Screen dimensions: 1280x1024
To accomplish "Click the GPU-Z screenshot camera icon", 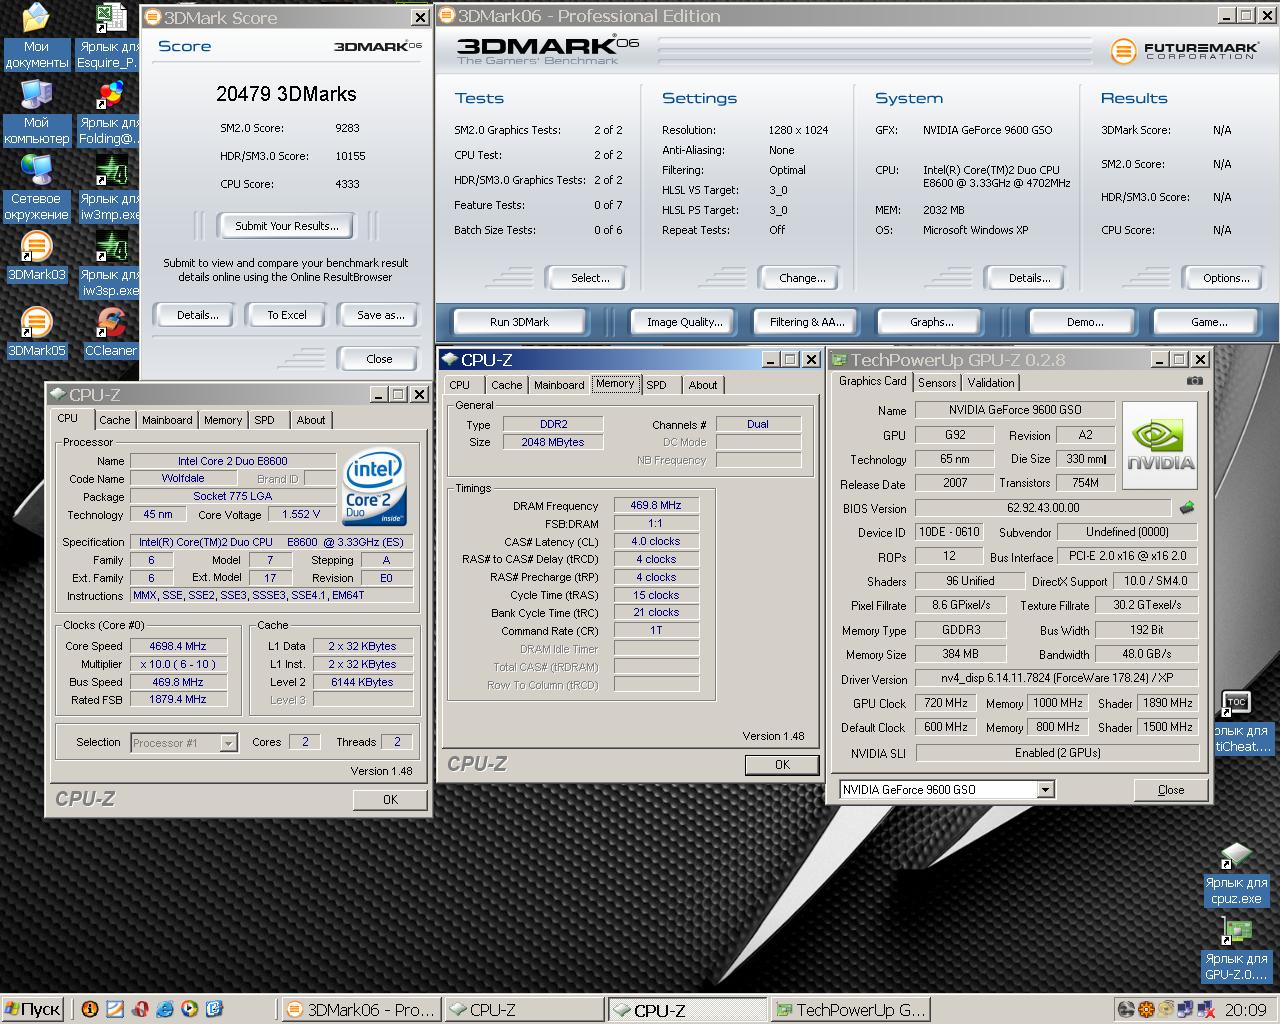I will click(x=1194, y=381).
